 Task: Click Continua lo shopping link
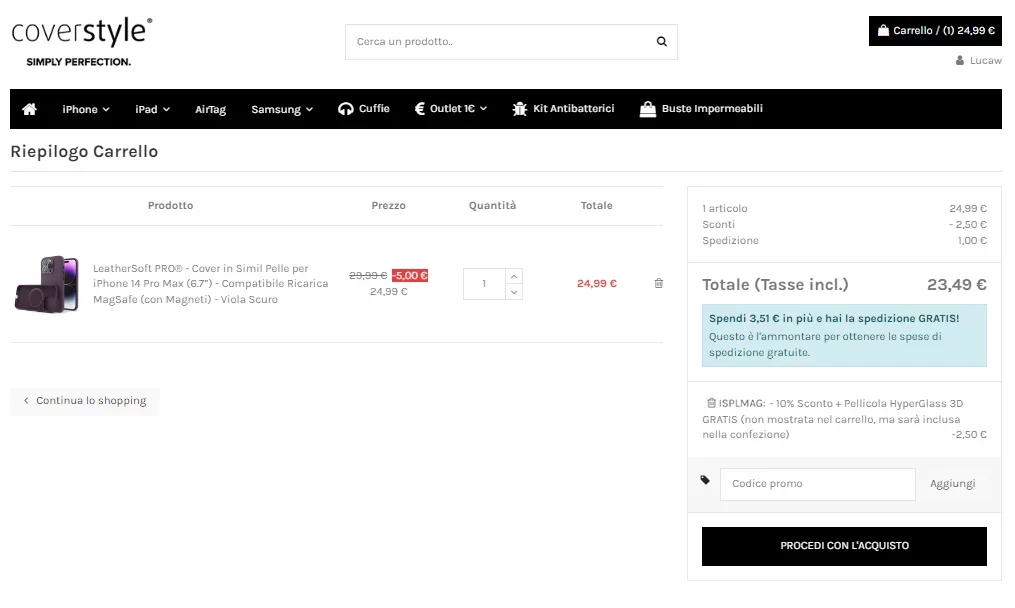pyautogui.click(x=85, y=400)
